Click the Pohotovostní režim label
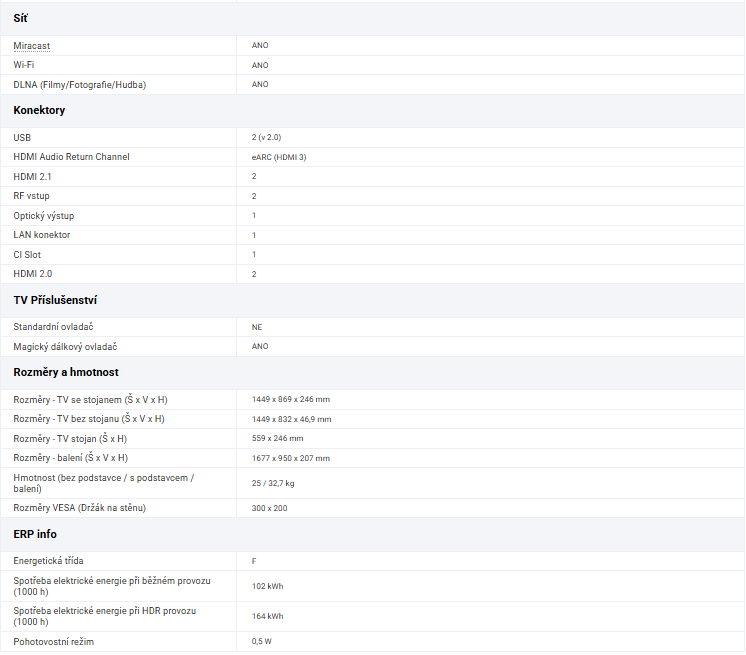 coord(55,641)
